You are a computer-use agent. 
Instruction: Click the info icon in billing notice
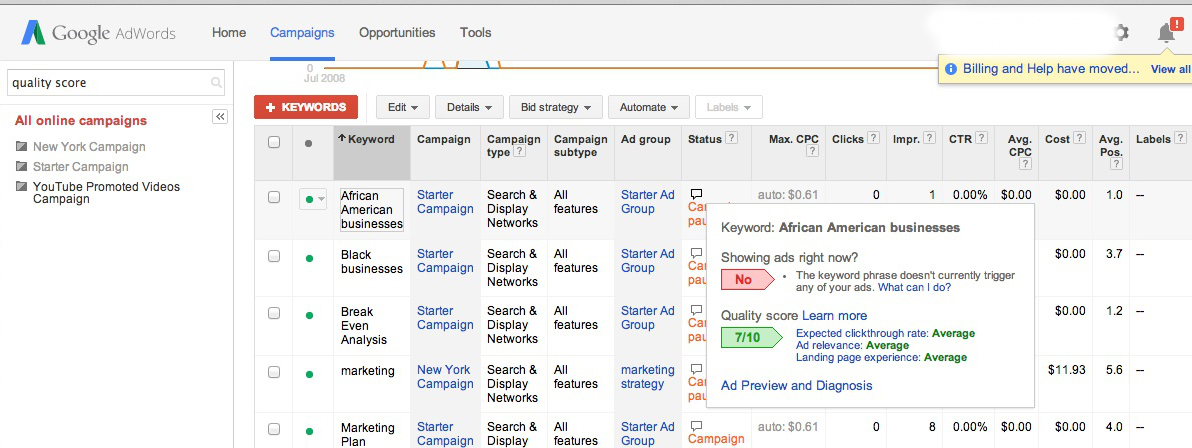tap(950, 69)
